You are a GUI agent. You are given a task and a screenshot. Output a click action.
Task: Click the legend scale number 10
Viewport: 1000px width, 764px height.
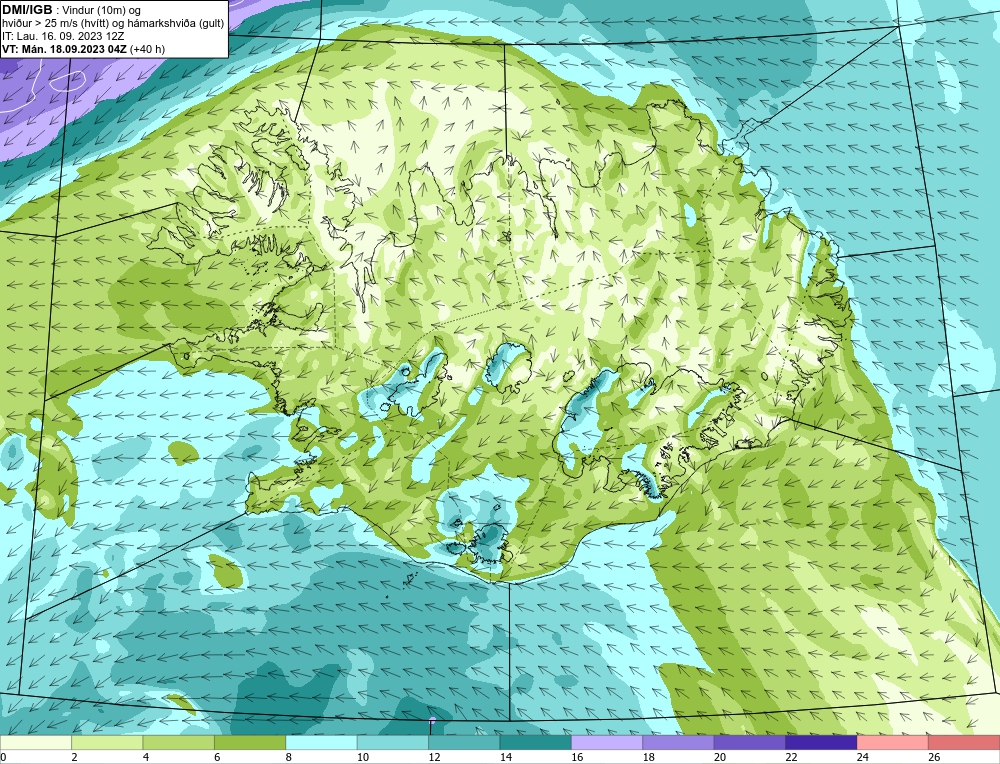[363, 757]
